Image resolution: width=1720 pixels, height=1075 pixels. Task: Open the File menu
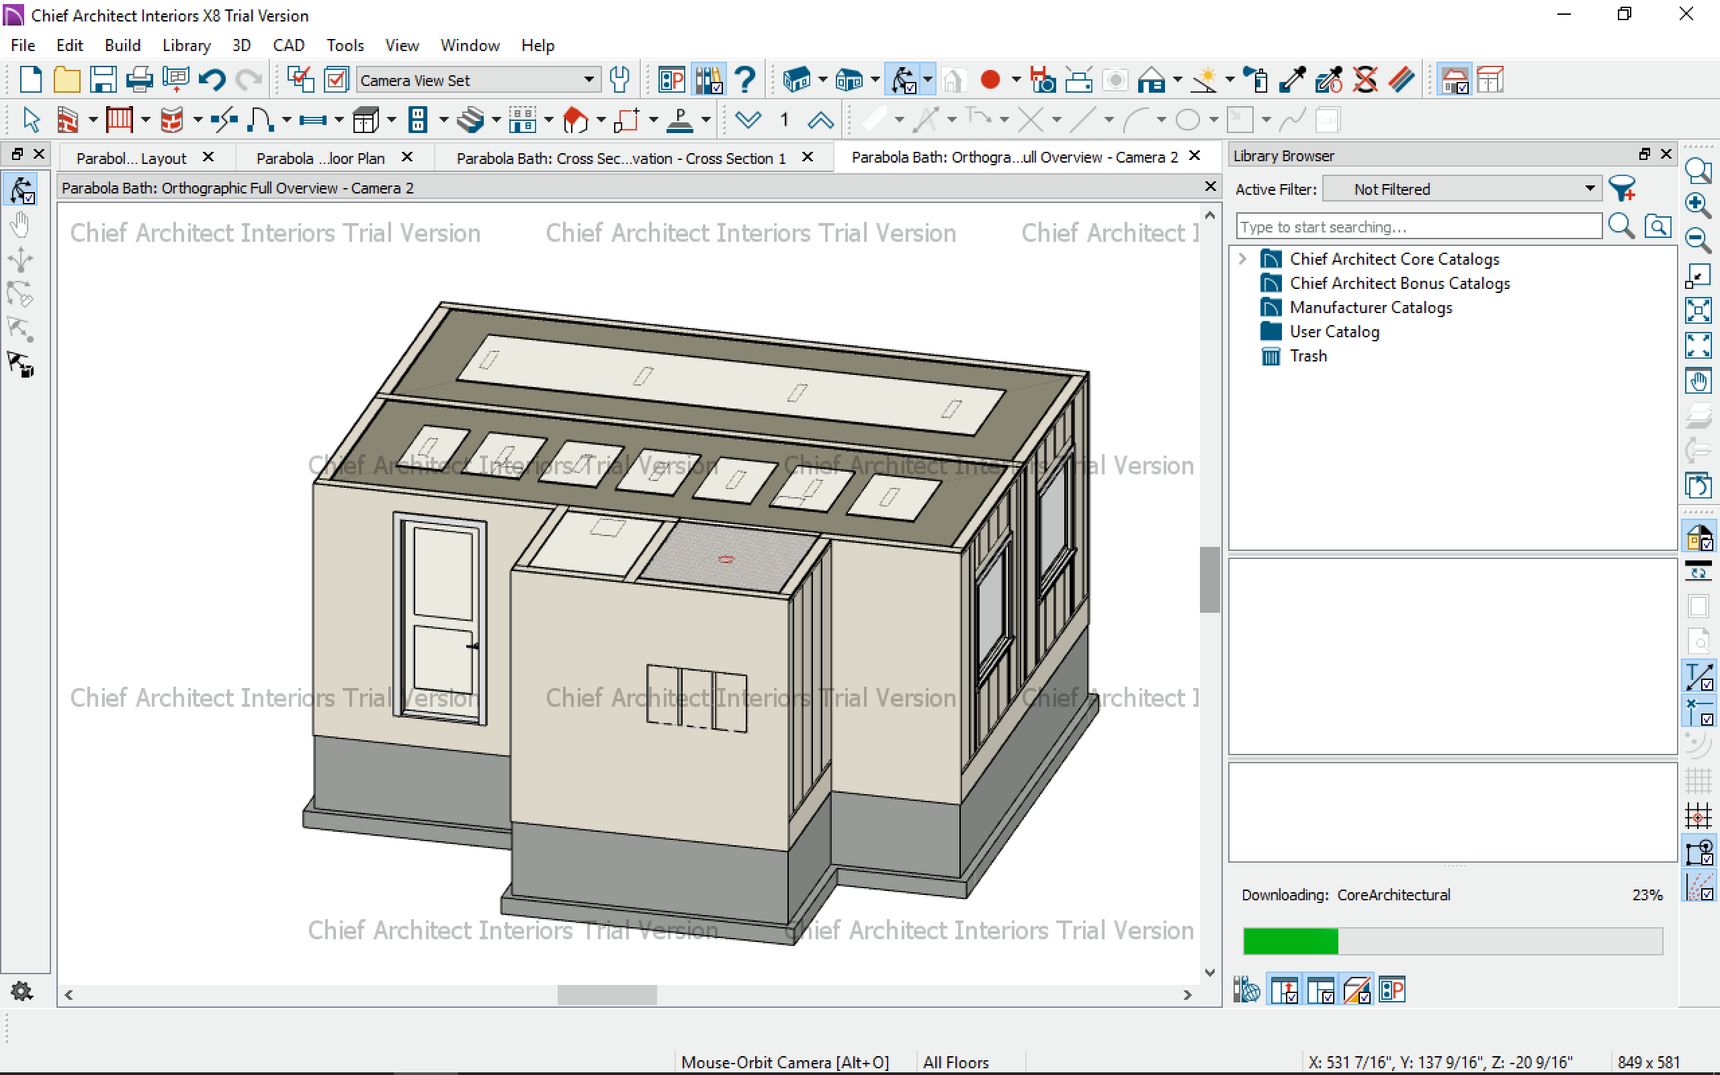pos(23,45)
